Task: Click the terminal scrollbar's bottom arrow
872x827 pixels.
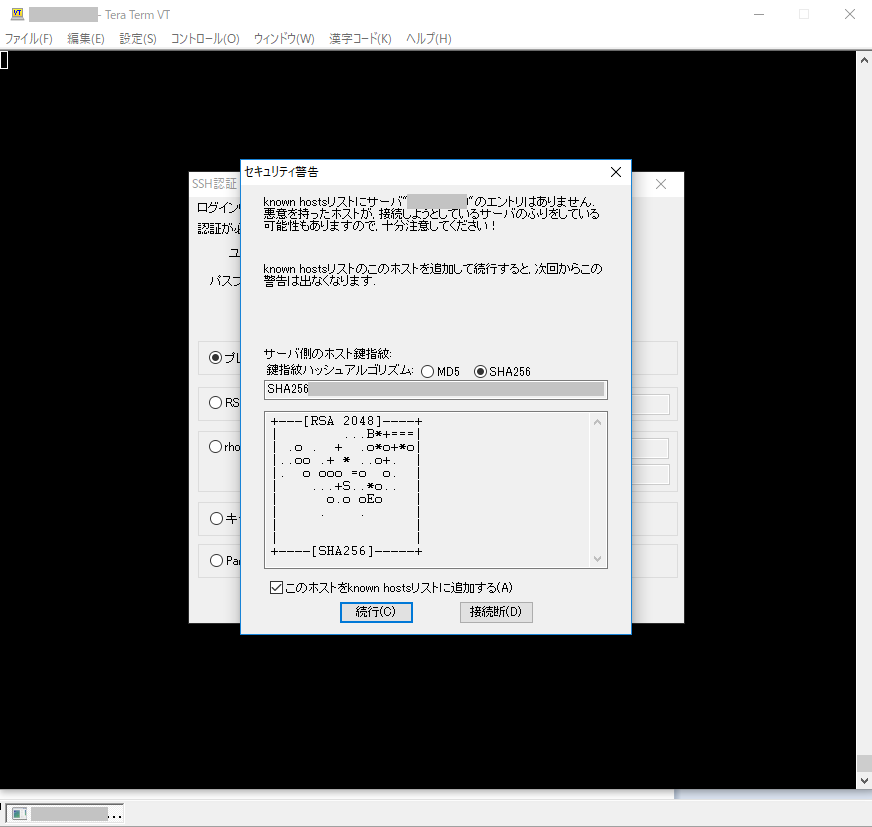Action: (x=864, y=779)
